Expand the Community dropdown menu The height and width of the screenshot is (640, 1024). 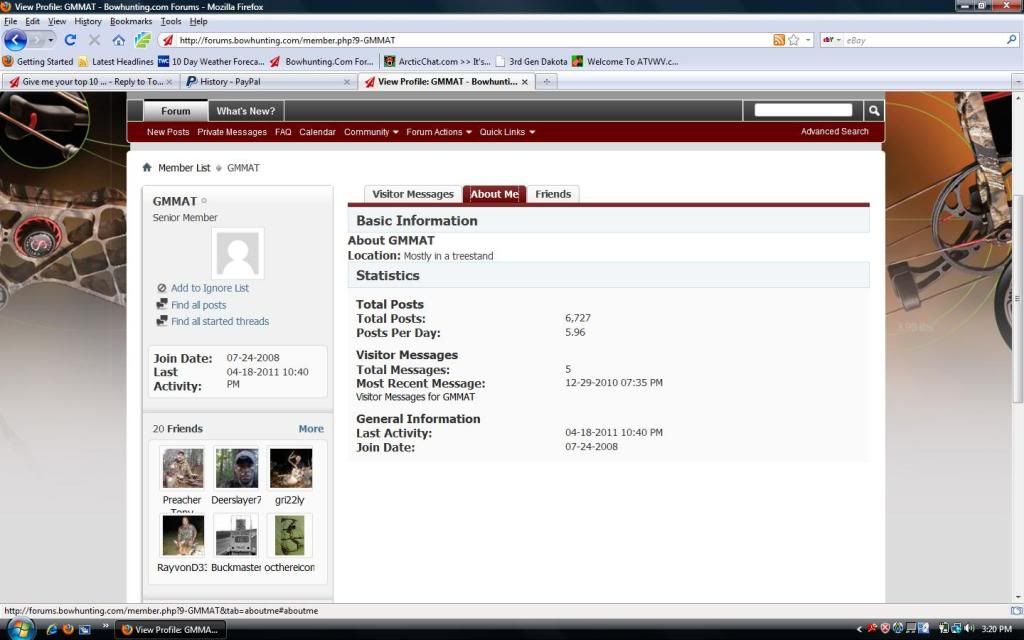pyautogui.click(x=371, y=132)
